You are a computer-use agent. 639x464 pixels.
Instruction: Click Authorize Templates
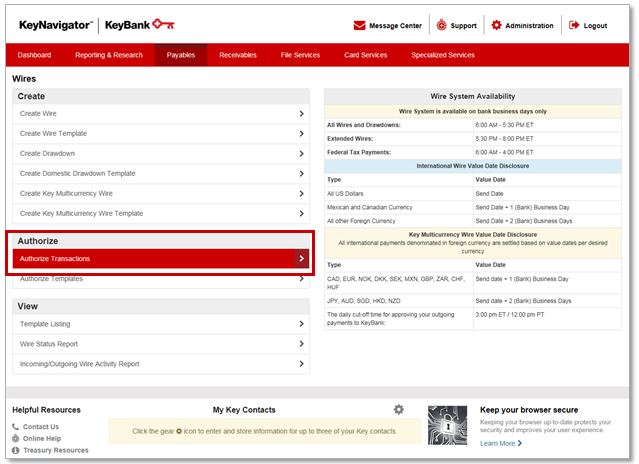click(x=51, y=279)
